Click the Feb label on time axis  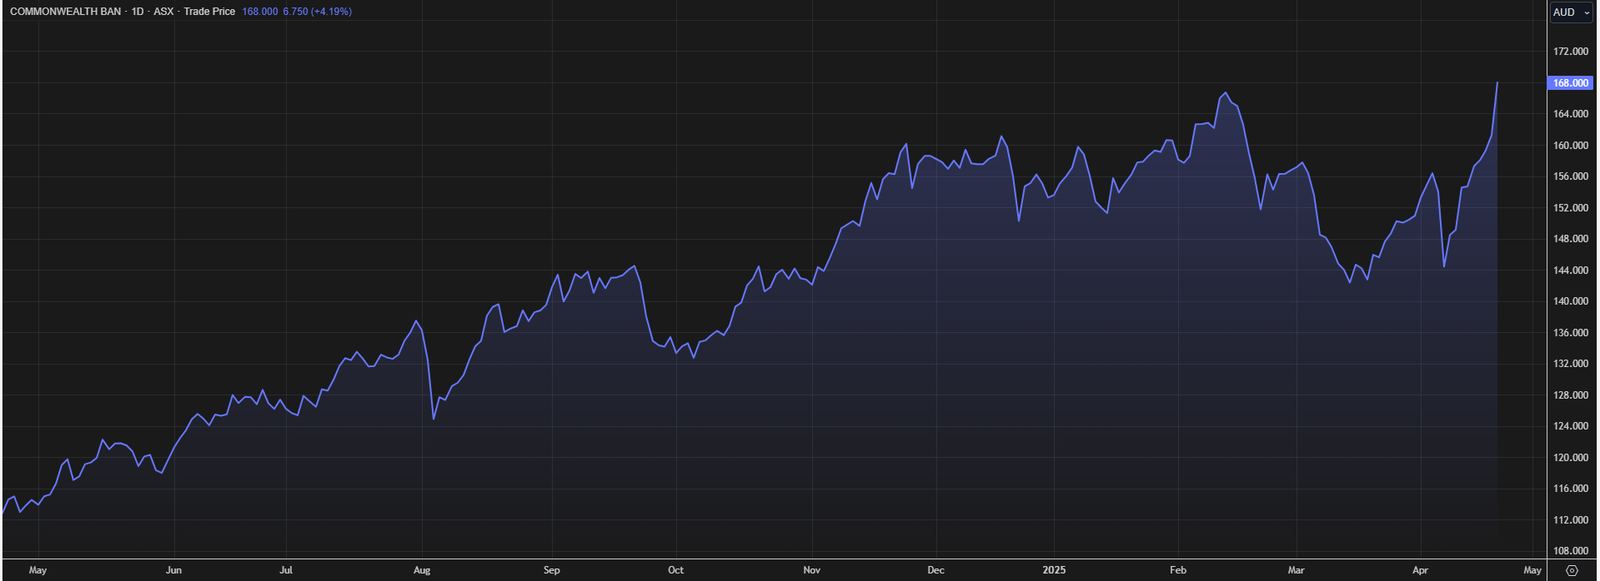tap(1178, 570)
